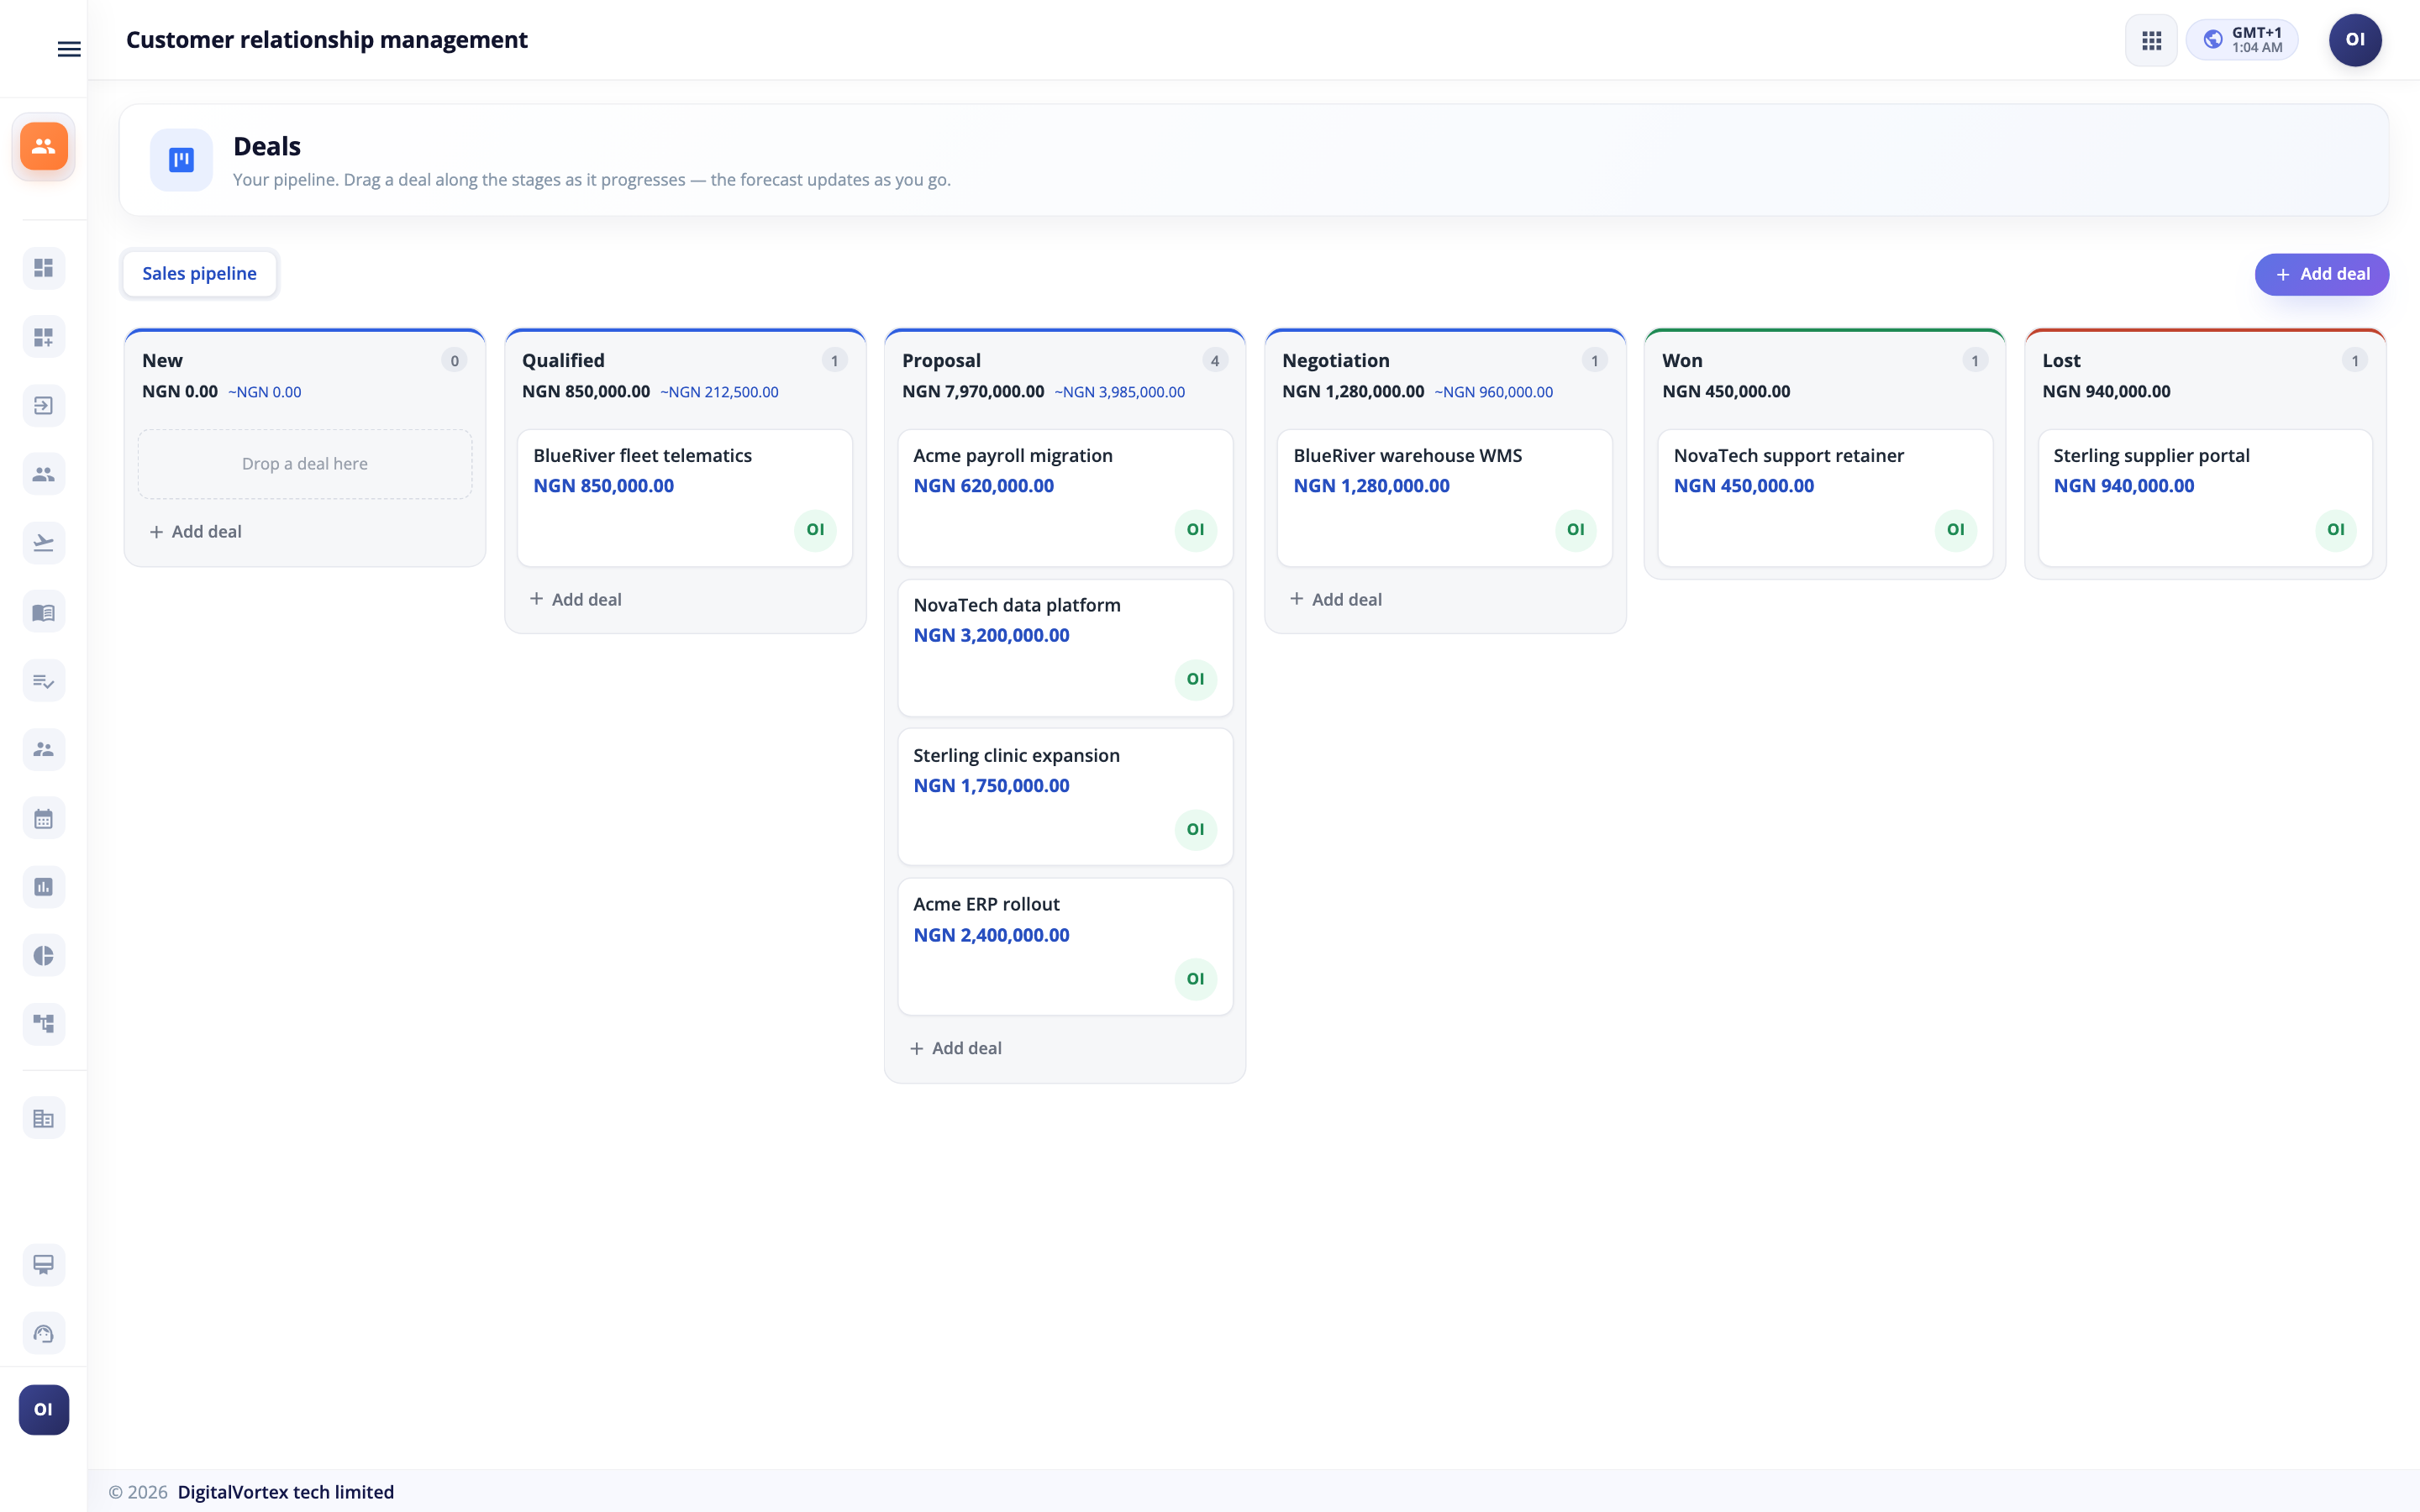Click the New column header
Image resolution: width=2420 pixels, height=1512 pixels.
pos(162,360)
